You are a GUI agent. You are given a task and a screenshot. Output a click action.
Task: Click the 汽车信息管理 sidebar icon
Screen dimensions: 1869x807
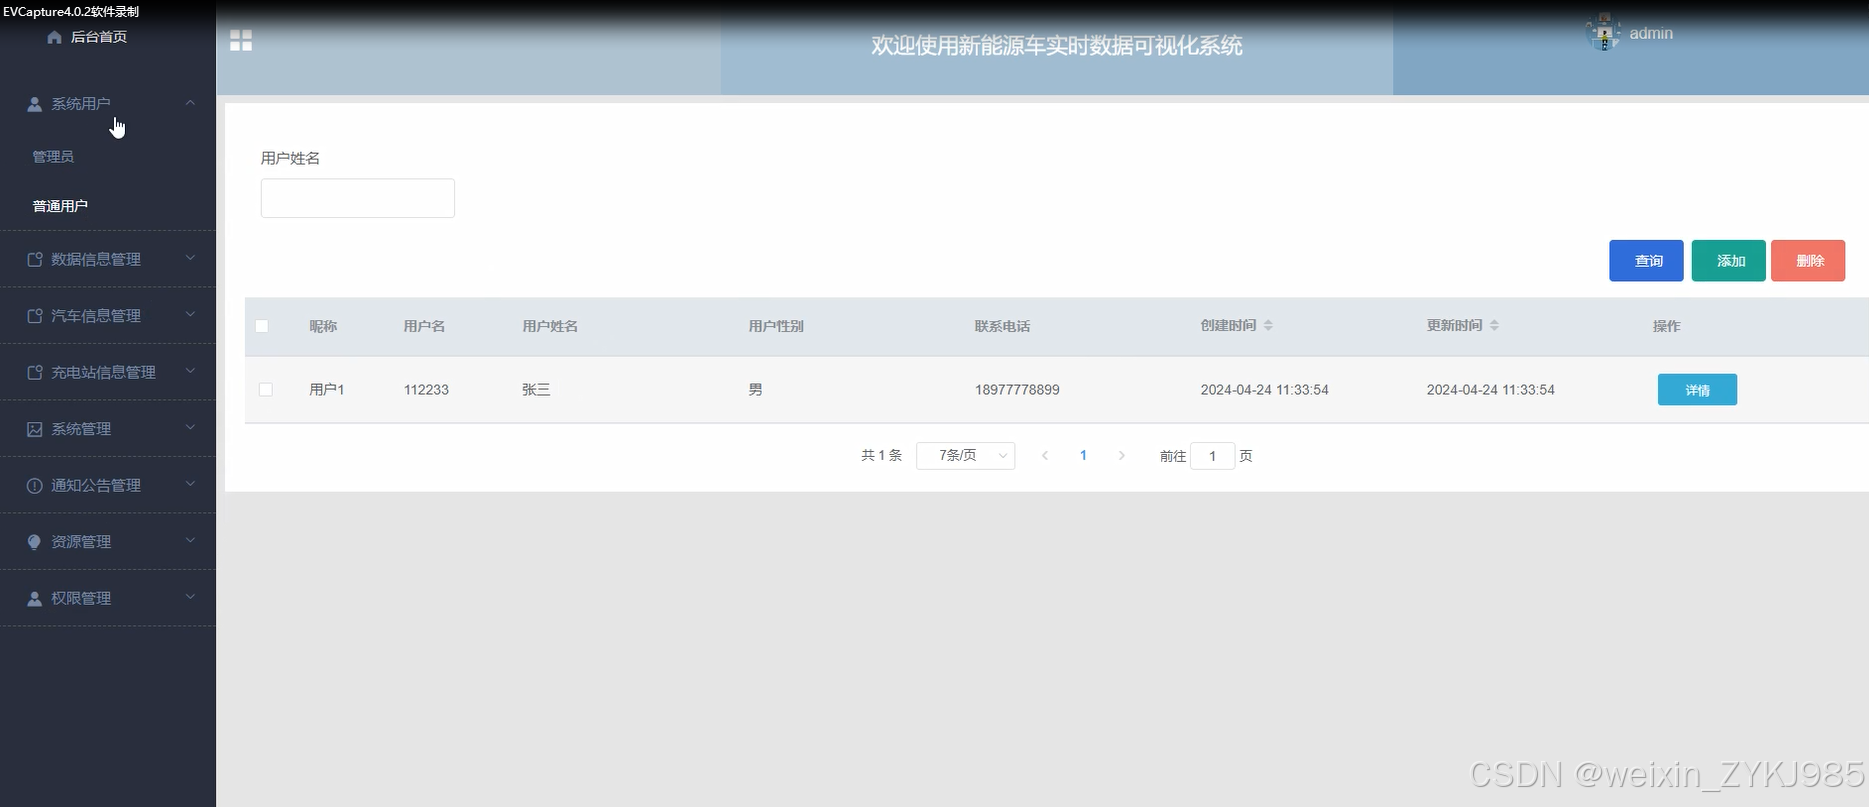click(34, 316)
